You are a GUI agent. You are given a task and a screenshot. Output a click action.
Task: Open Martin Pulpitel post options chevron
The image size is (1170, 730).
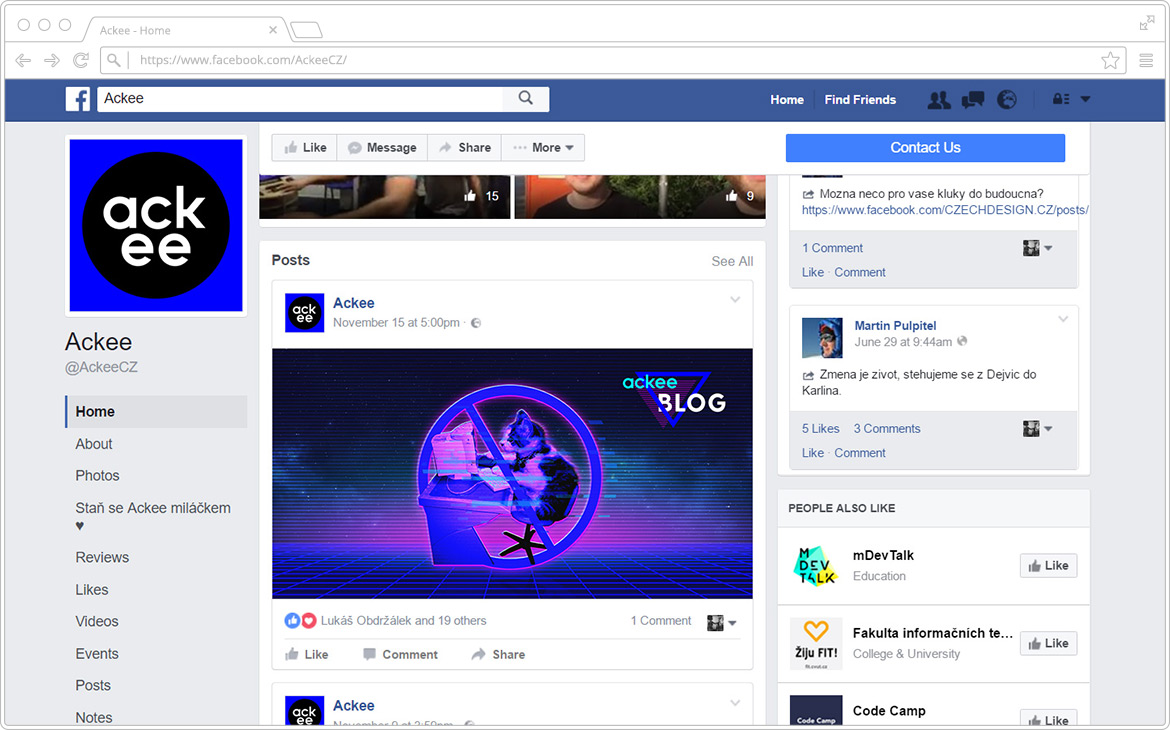pos(1063,319)
